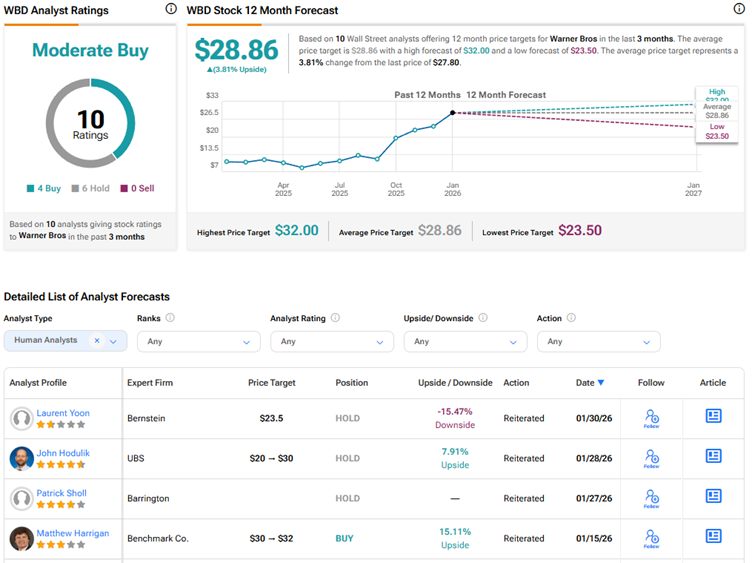Screen dimensions: 752x563
Task: Click John Hodulik's profile photo
Action: 21,458
